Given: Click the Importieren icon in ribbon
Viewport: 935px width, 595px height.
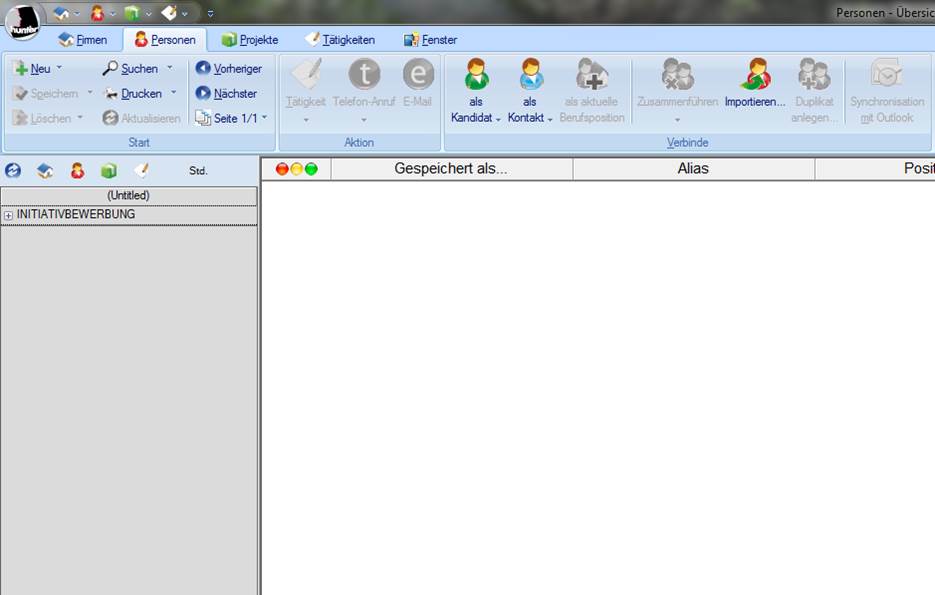Looking at the screenshot, I should (x=754, y=75).
